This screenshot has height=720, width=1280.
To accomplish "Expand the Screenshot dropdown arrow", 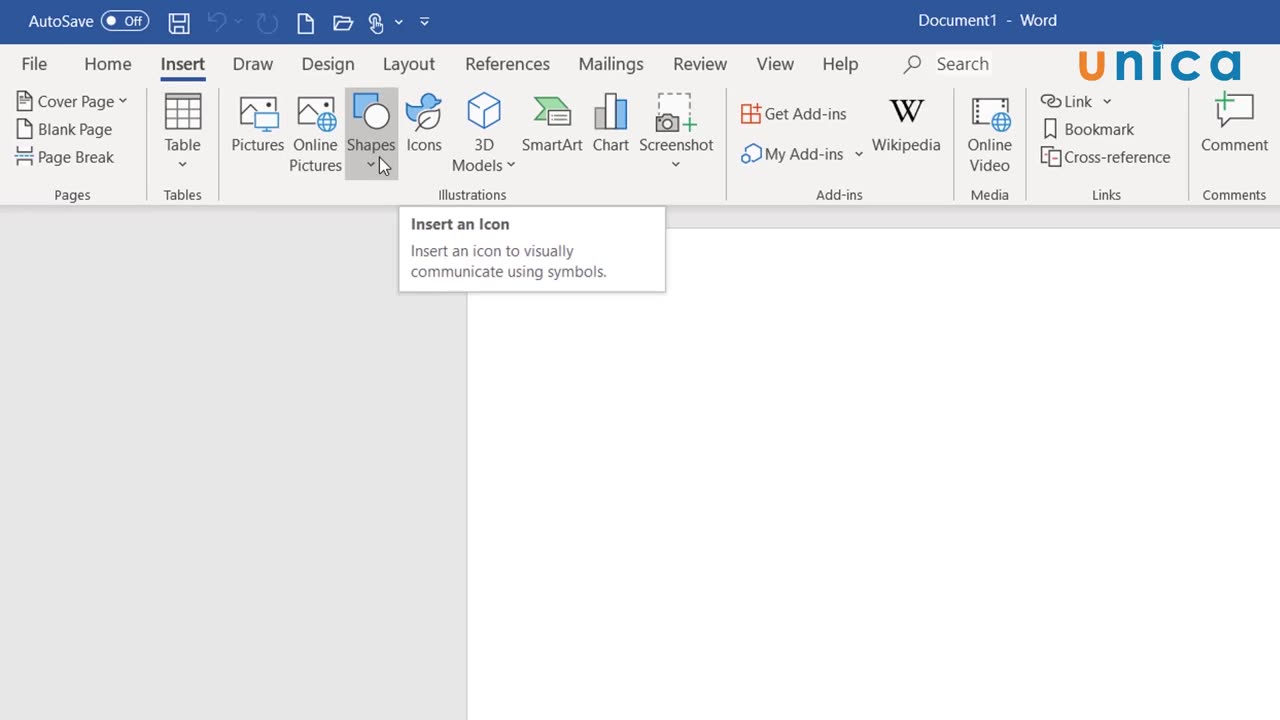I will click(x=676, y=165).
